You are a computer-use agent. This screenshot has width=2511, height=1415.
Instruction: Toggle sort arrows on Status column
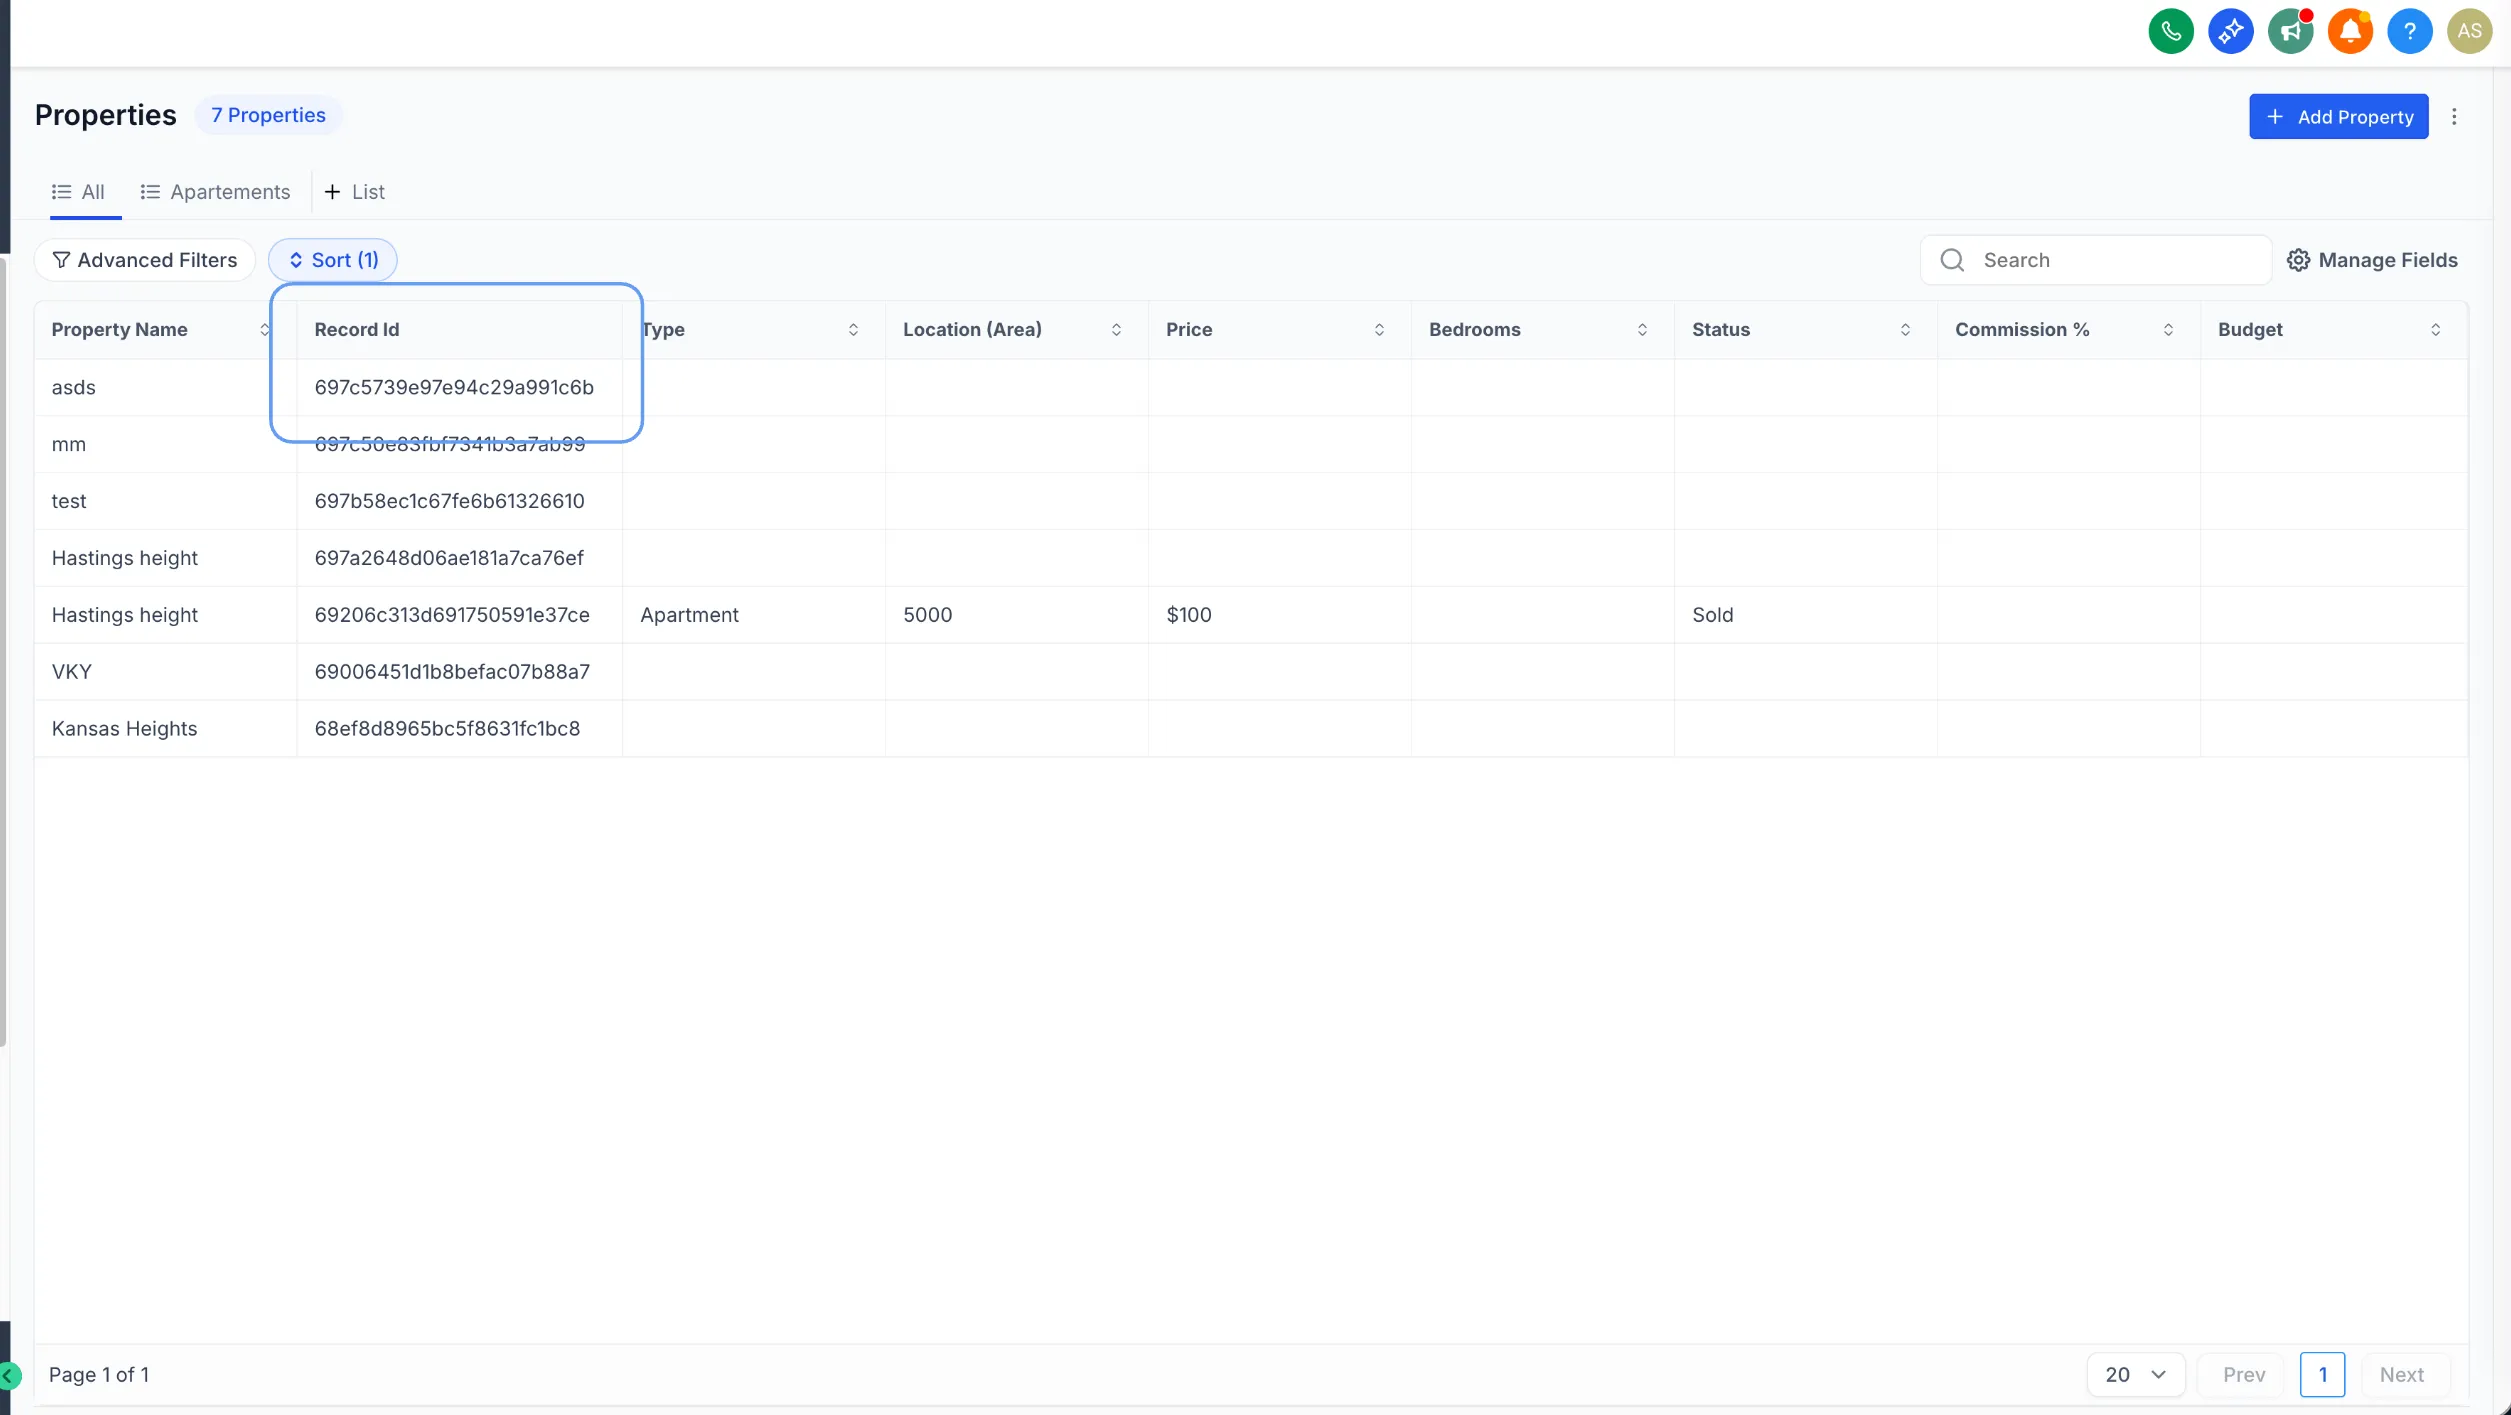coord(1905,330)
